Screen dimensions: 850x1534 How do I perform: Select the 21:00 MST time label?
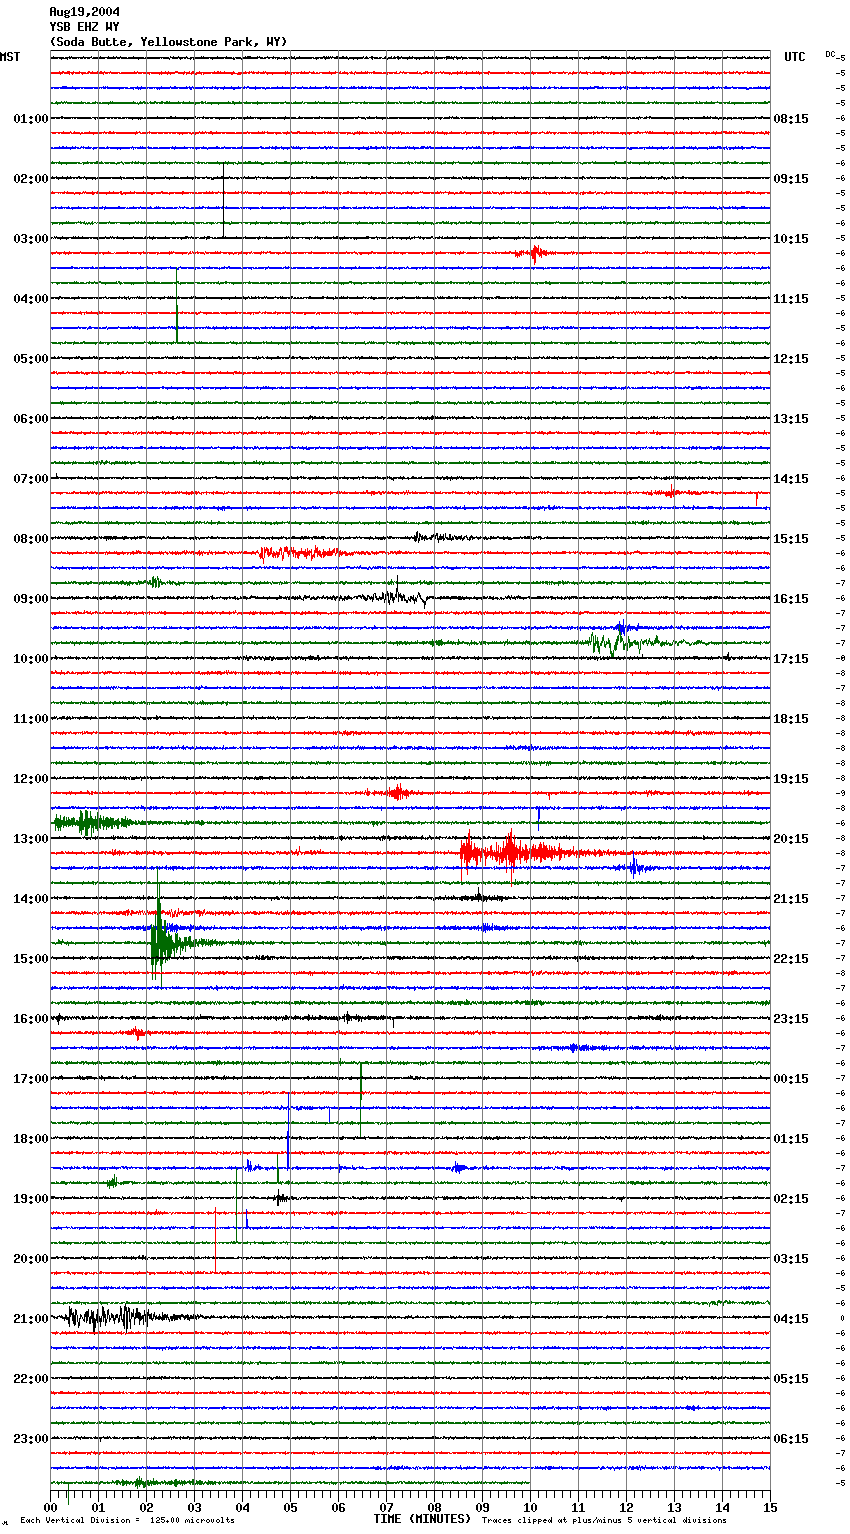31,1319
